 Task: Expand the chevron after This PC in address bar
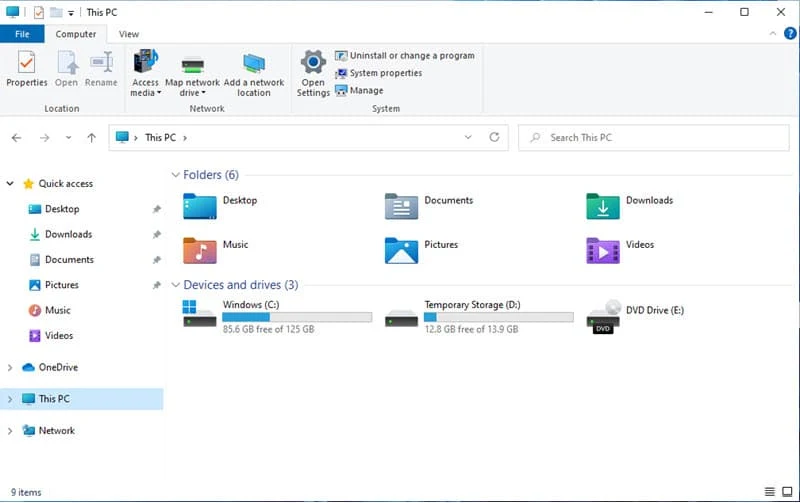click(185, 138)
